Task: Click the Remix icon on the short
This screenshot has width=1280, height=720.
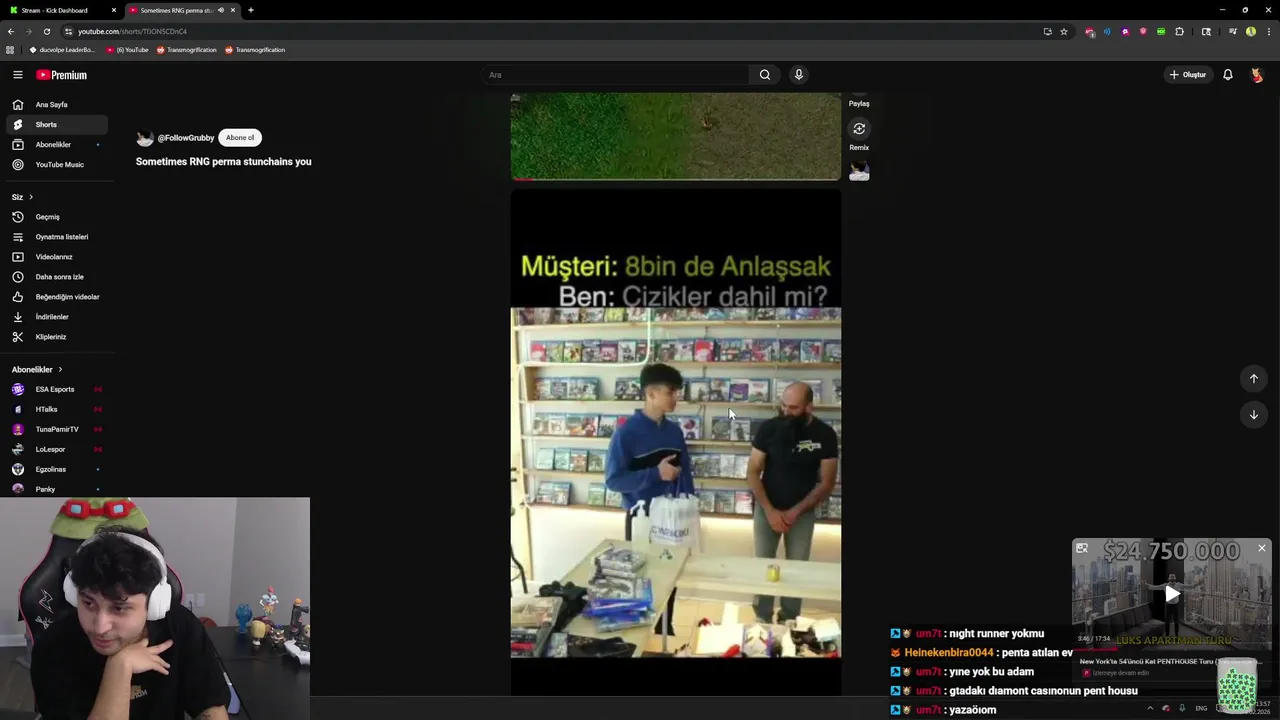Action: (x=859, y=129)
